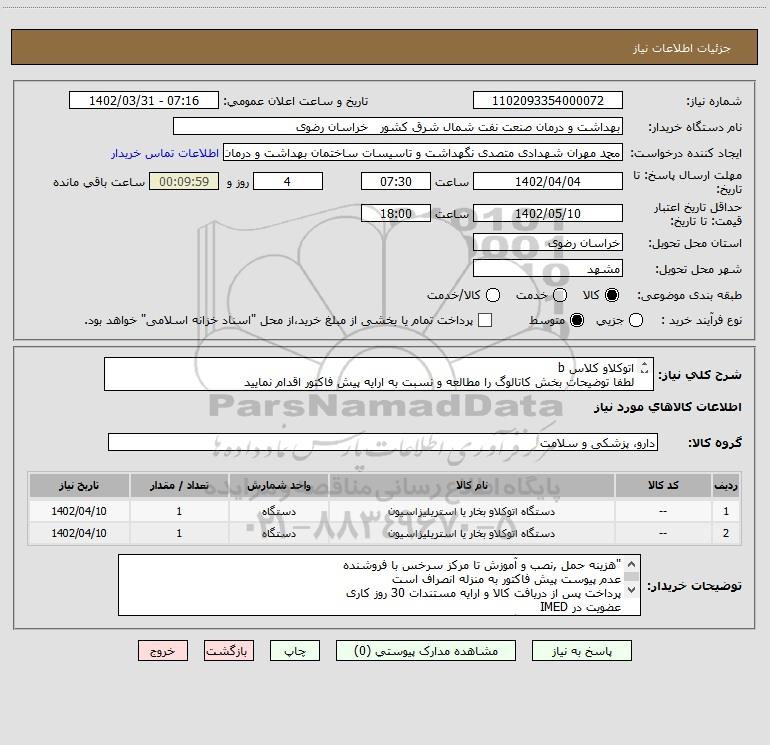Click the ردیف column header
Screen dimensions: 770x745
pos(726,485)
